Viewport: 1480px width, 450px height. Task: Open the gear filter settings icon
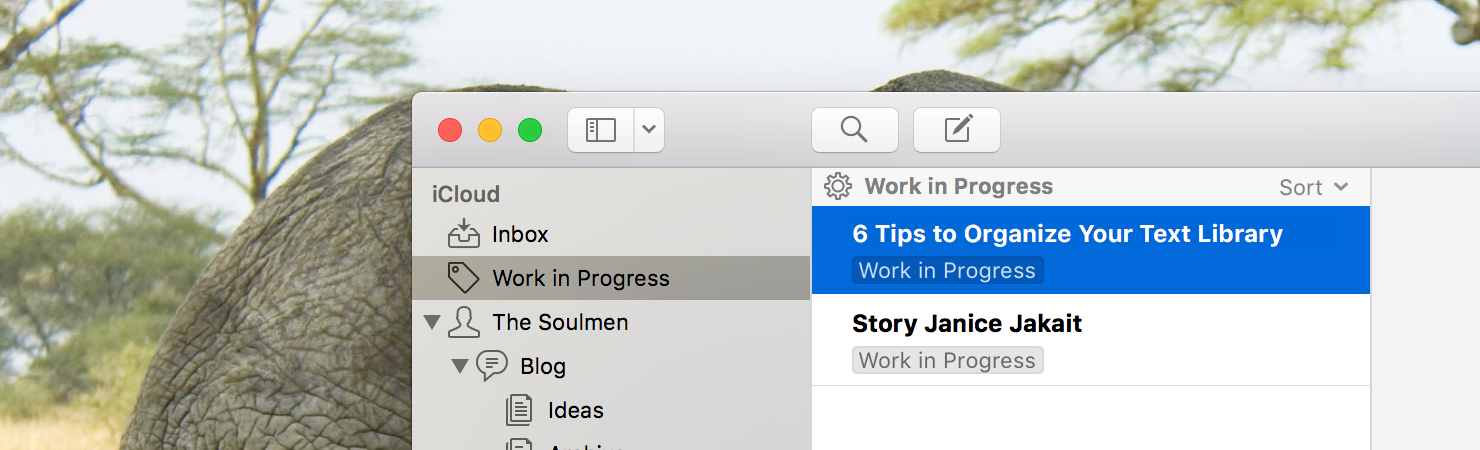coord(838,186)
